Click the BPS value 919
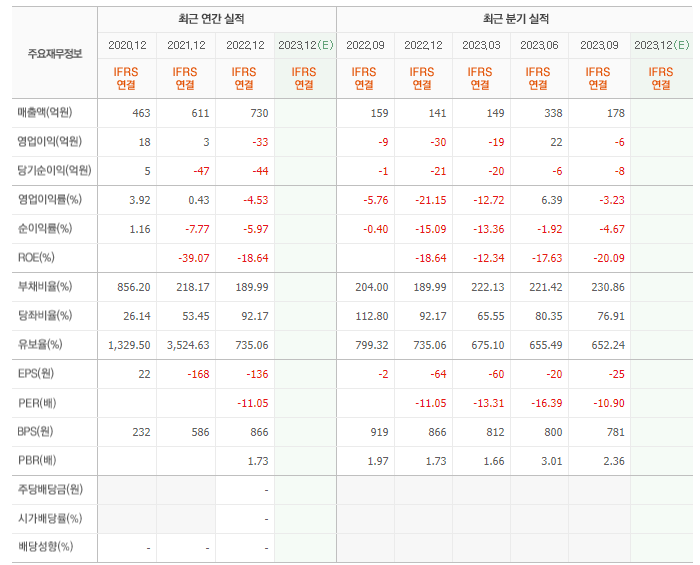The height and width of the screenshot is (565, 700). coord(379,432)
